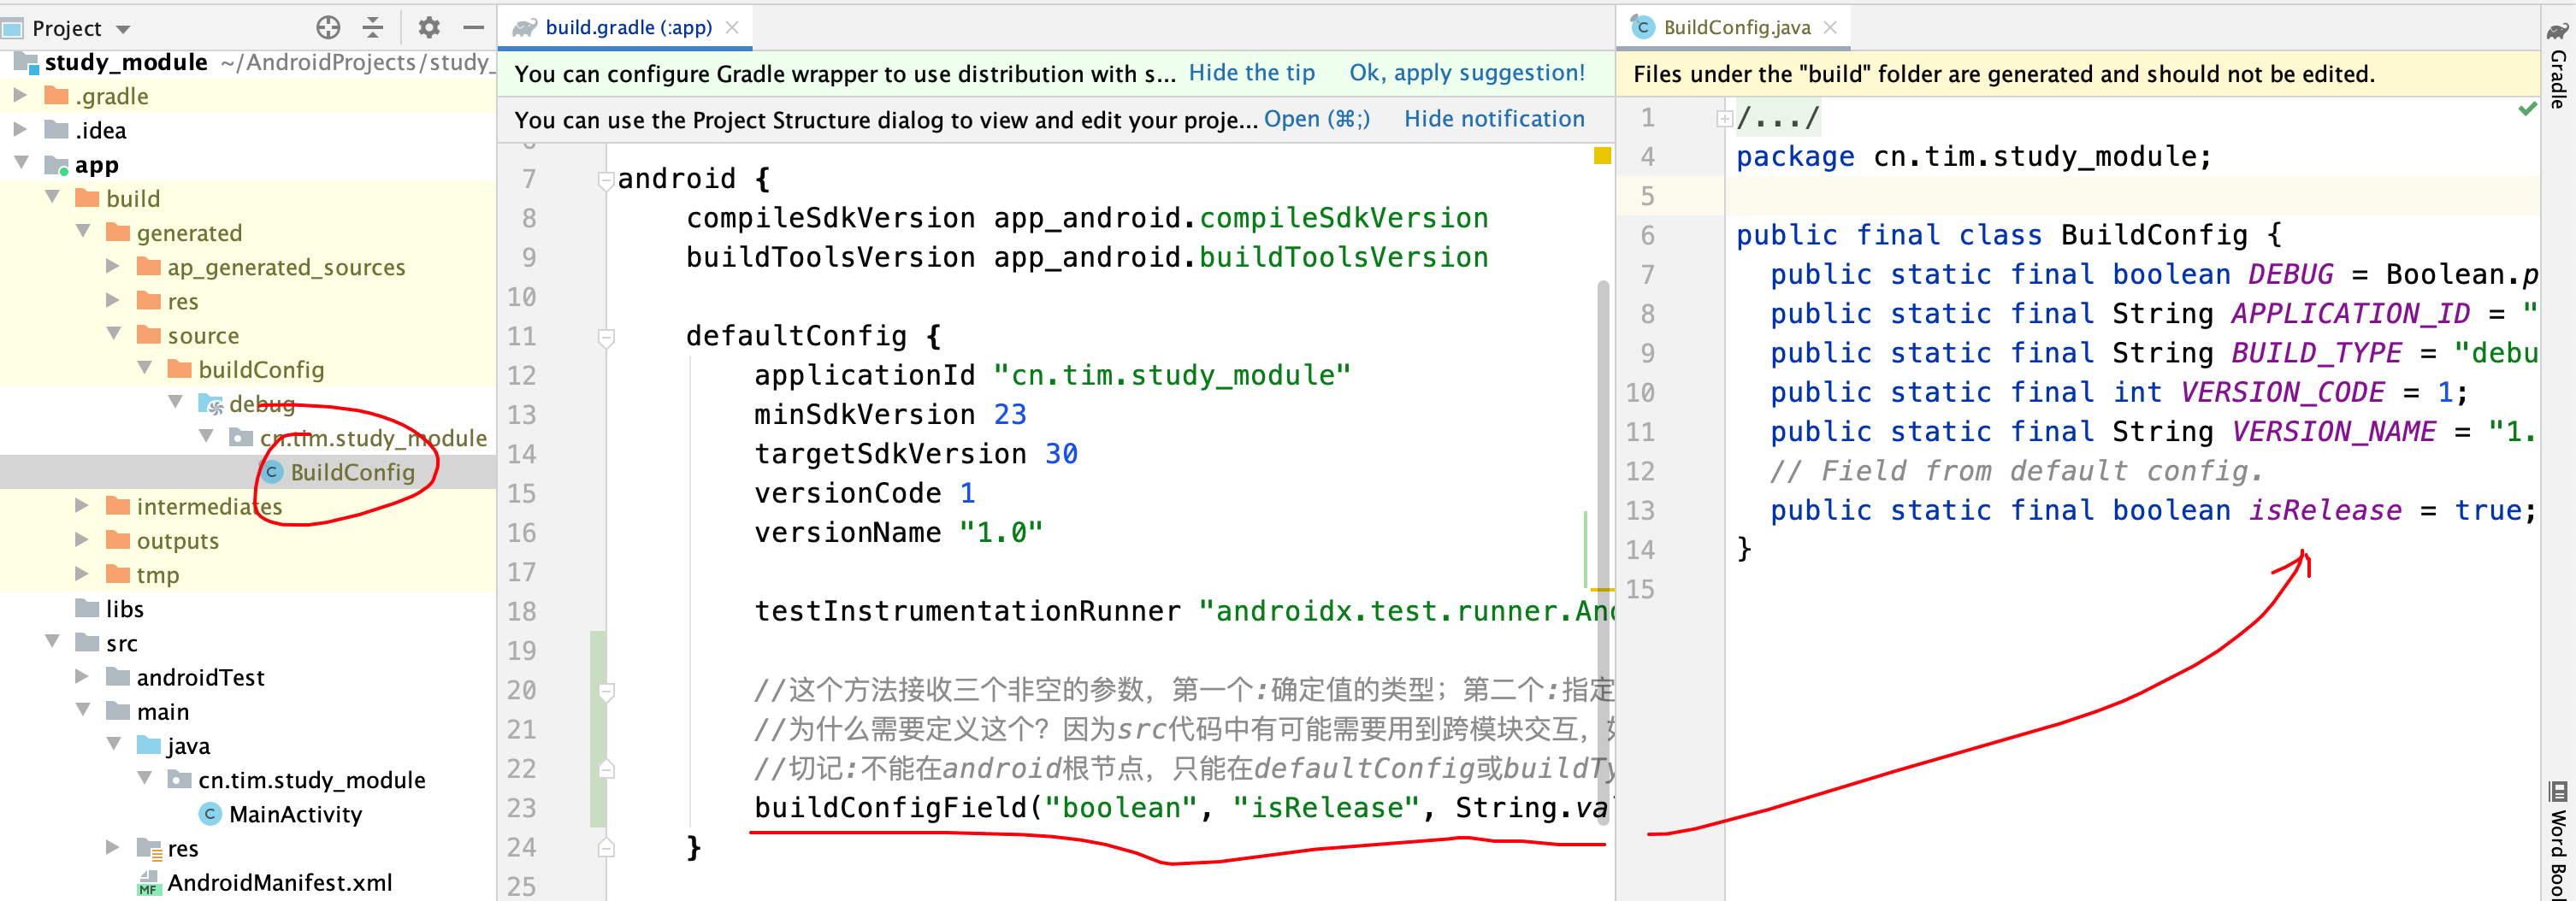Click the locate/select opened file target icon
2576x901 pixels.
[328, 27]
